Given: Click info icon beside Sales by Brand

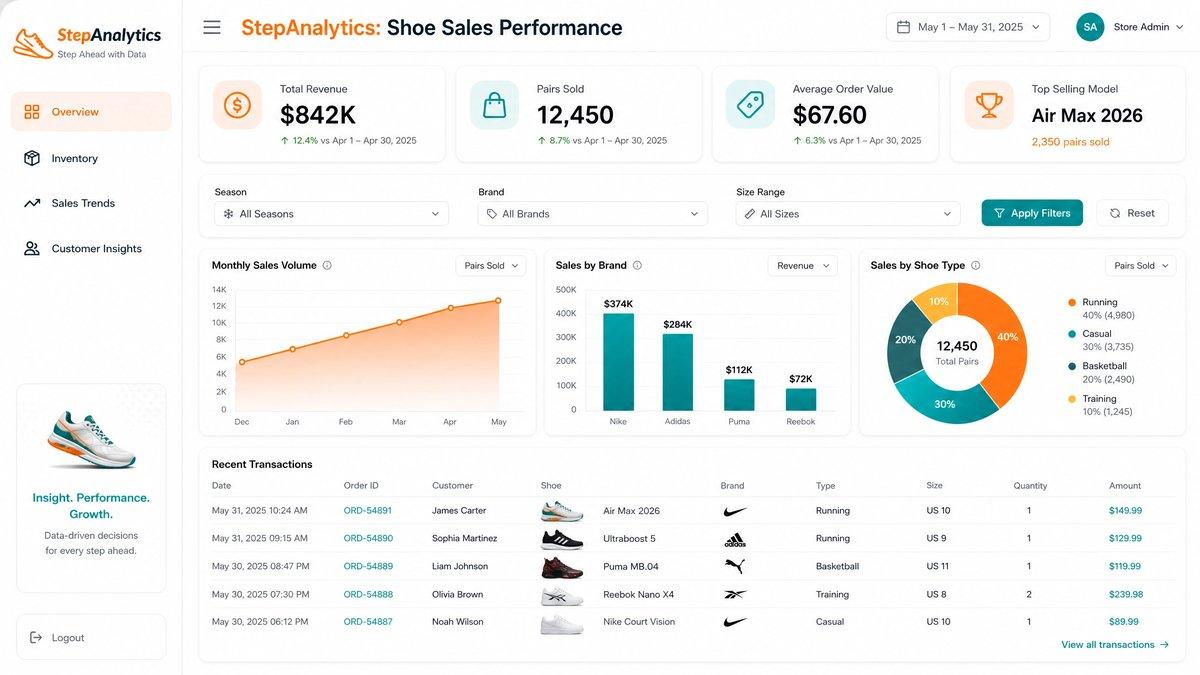Looking at the screenshot, I should pyautogui.click(x=637, y=266).
